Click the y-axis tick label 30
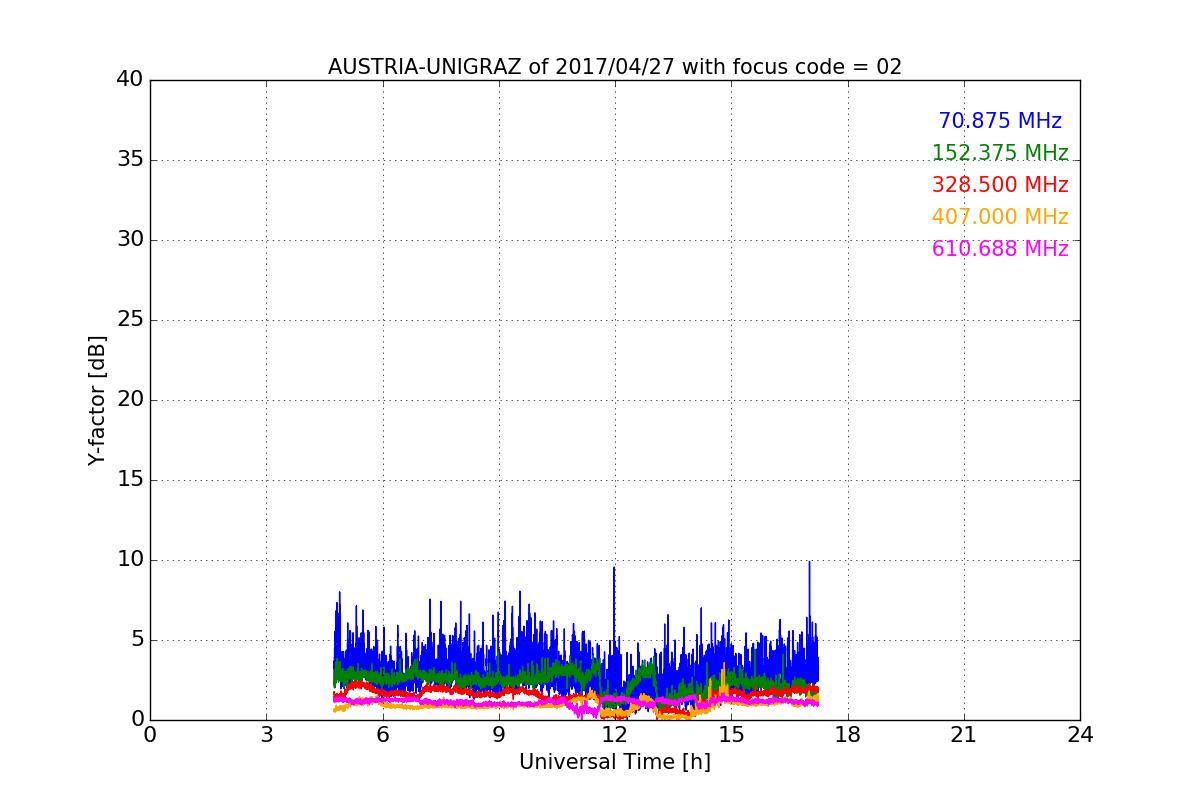 pos(130,240)
